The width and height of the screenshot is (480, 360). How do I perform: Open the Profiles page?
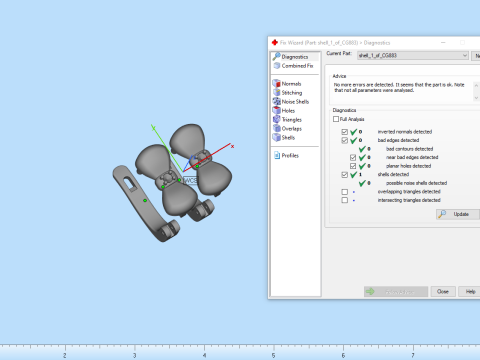coord(290,155)
